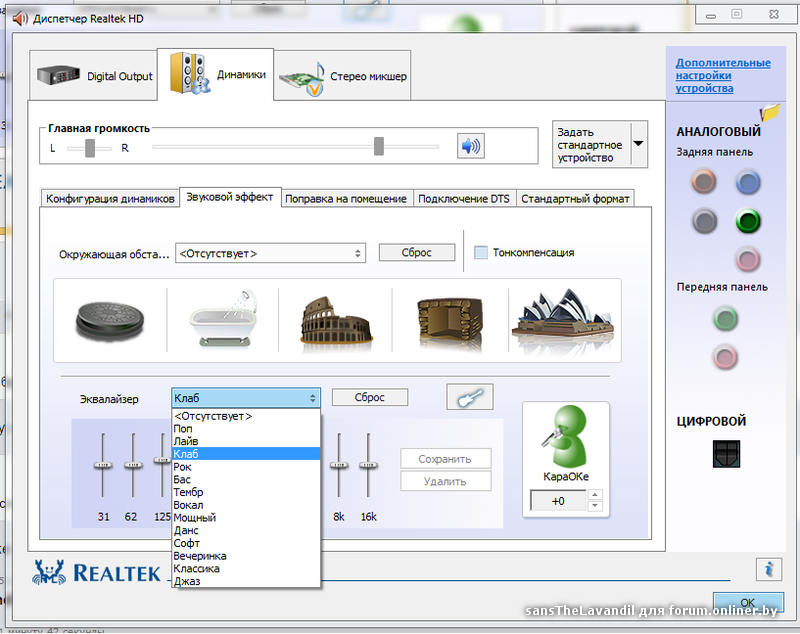Click the karaoke +0 value field
This screenshot has height=634, width=800.
click(x=559, y=500)
